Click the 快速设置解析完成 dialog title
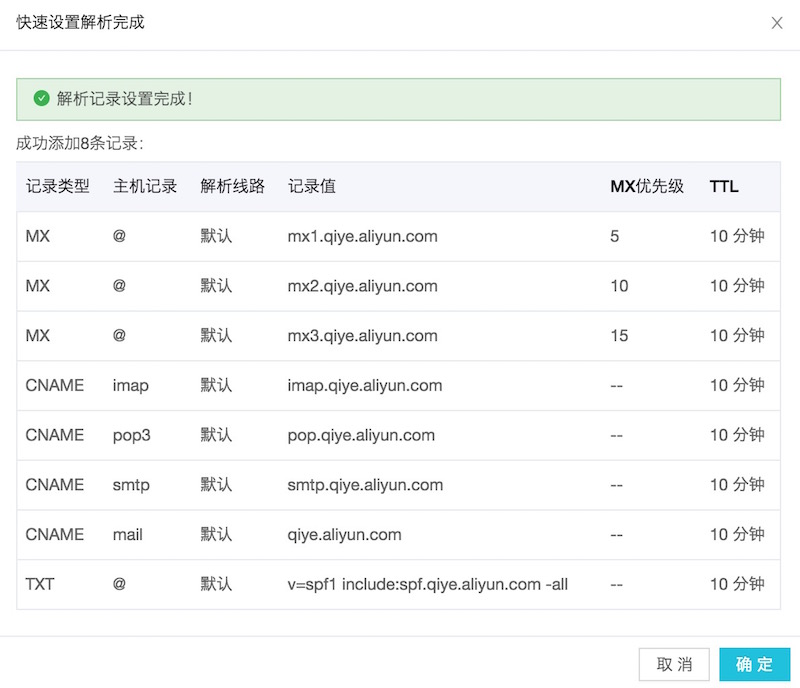 [x=80, y=22]
